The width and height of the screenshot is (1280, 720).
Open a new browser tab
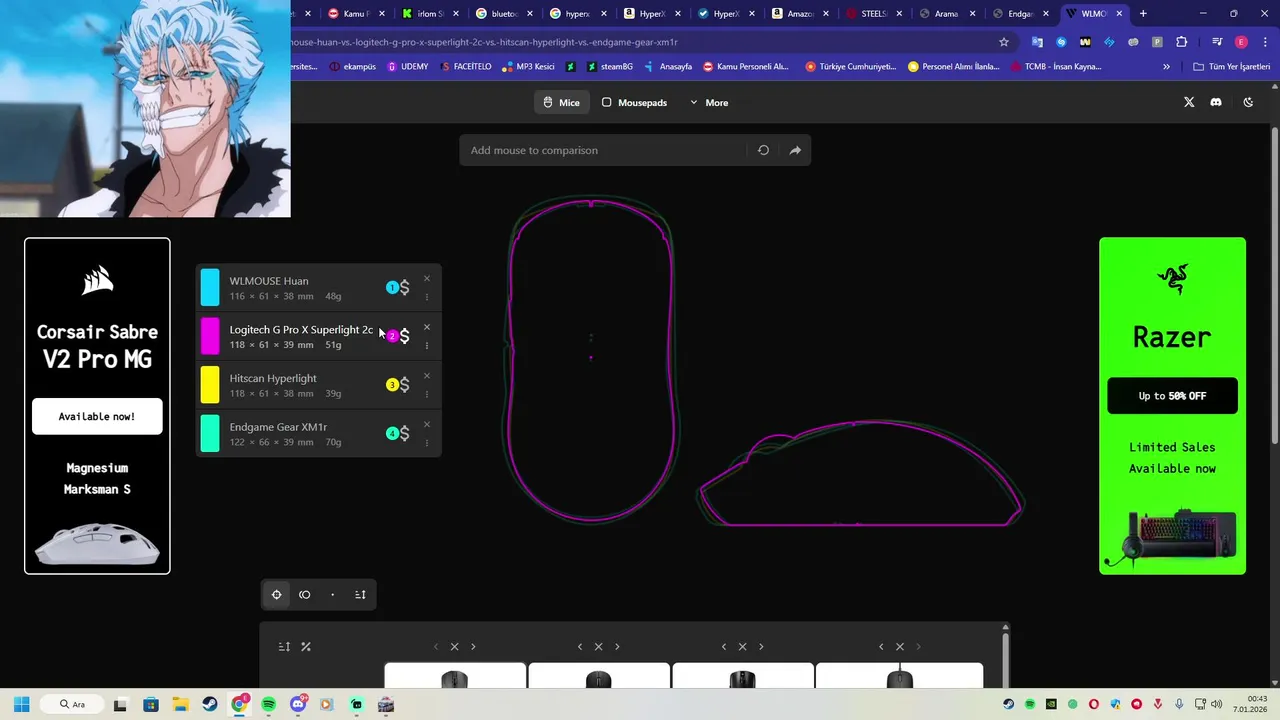(1143, 14)
